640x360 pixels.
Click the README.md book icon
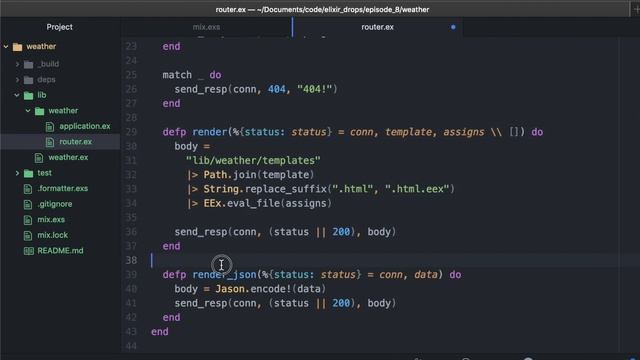29,251
